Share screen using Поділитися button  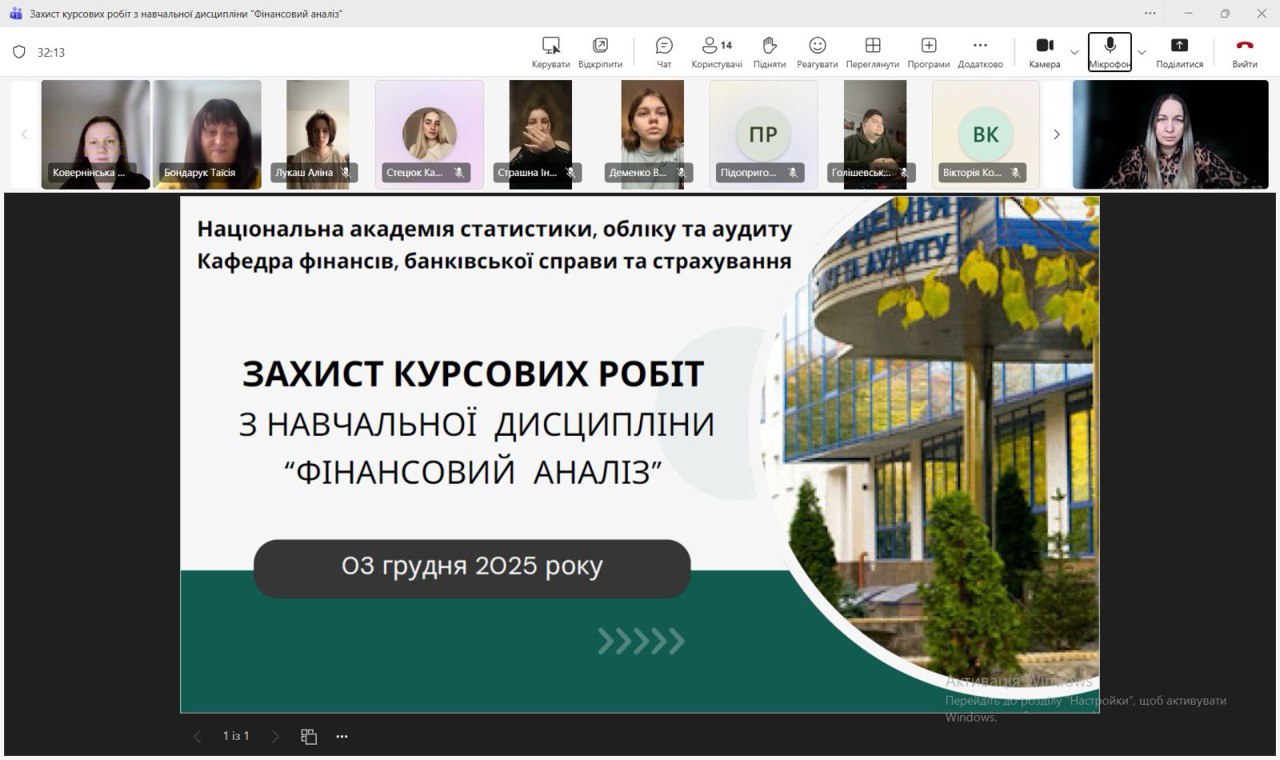click(1179, 51)
